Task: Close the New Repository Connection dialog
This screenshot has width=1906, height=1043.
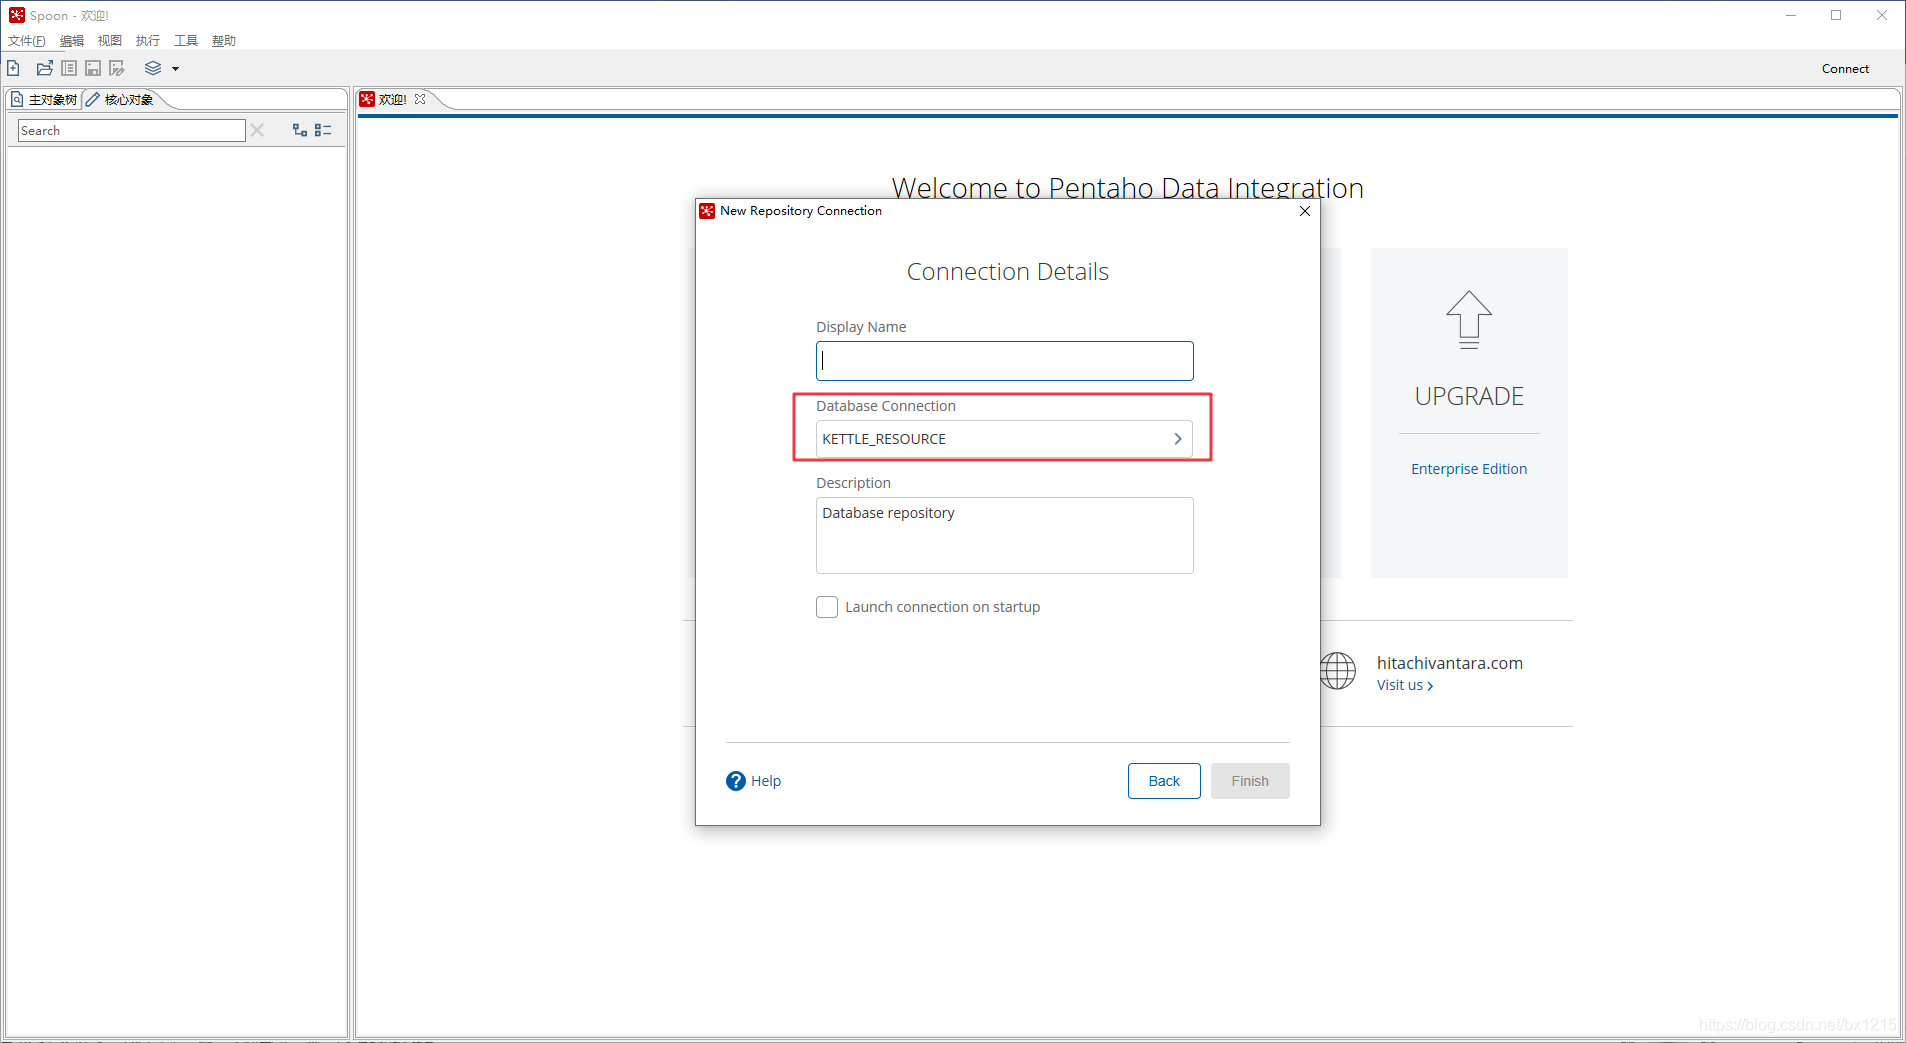Action: pyautogui.click(x=1305, y=211)
